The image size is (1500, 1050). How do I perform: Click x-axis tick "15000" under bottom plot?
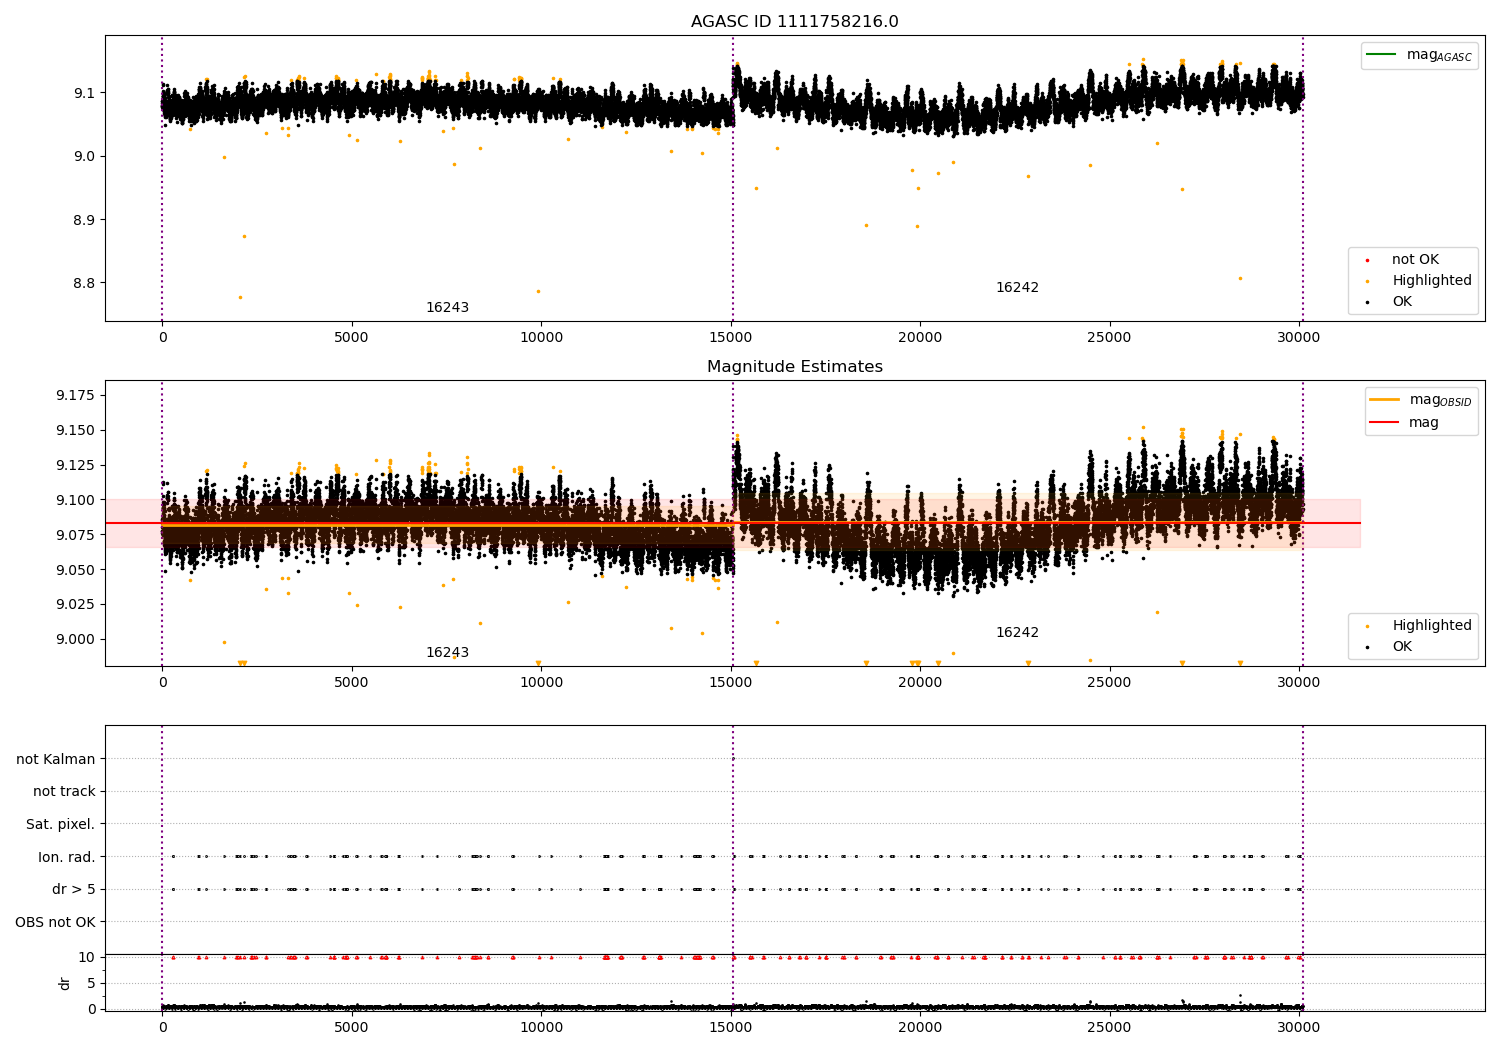[x=731, y=1028]
